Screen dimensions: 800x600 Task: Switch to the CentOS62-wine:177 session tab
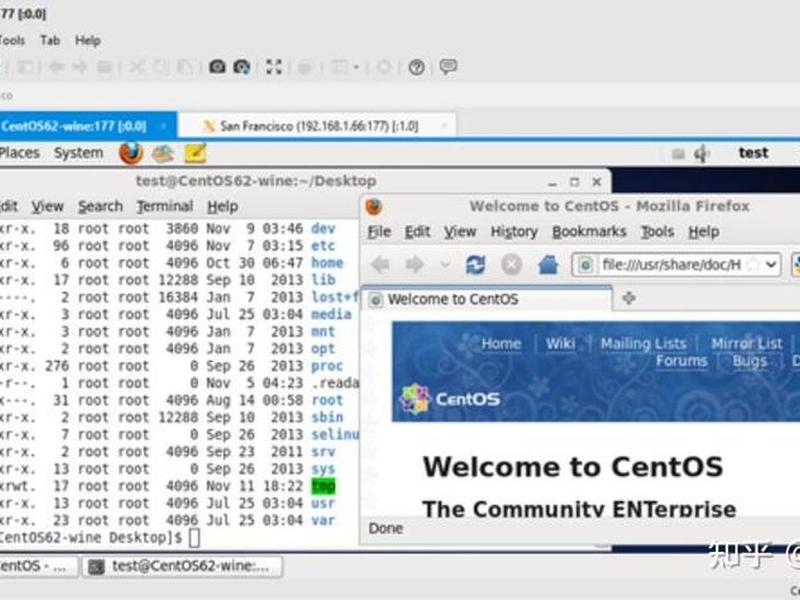point(88,126)
